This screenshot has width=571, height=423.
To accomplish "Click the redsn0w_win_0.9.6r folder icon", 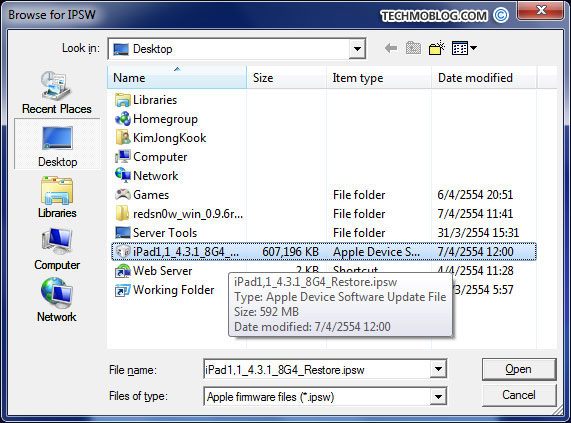I will click(123, 213).
